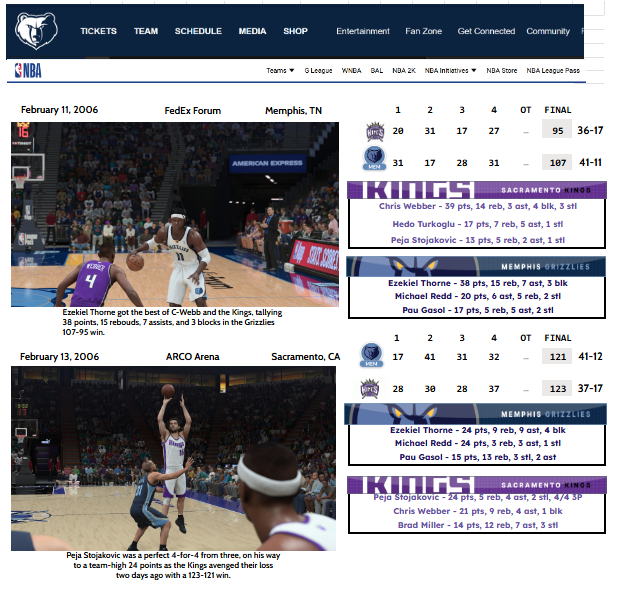
Task: Click Pau Gasol 17 pts stat line
Action: click(478, 310)
